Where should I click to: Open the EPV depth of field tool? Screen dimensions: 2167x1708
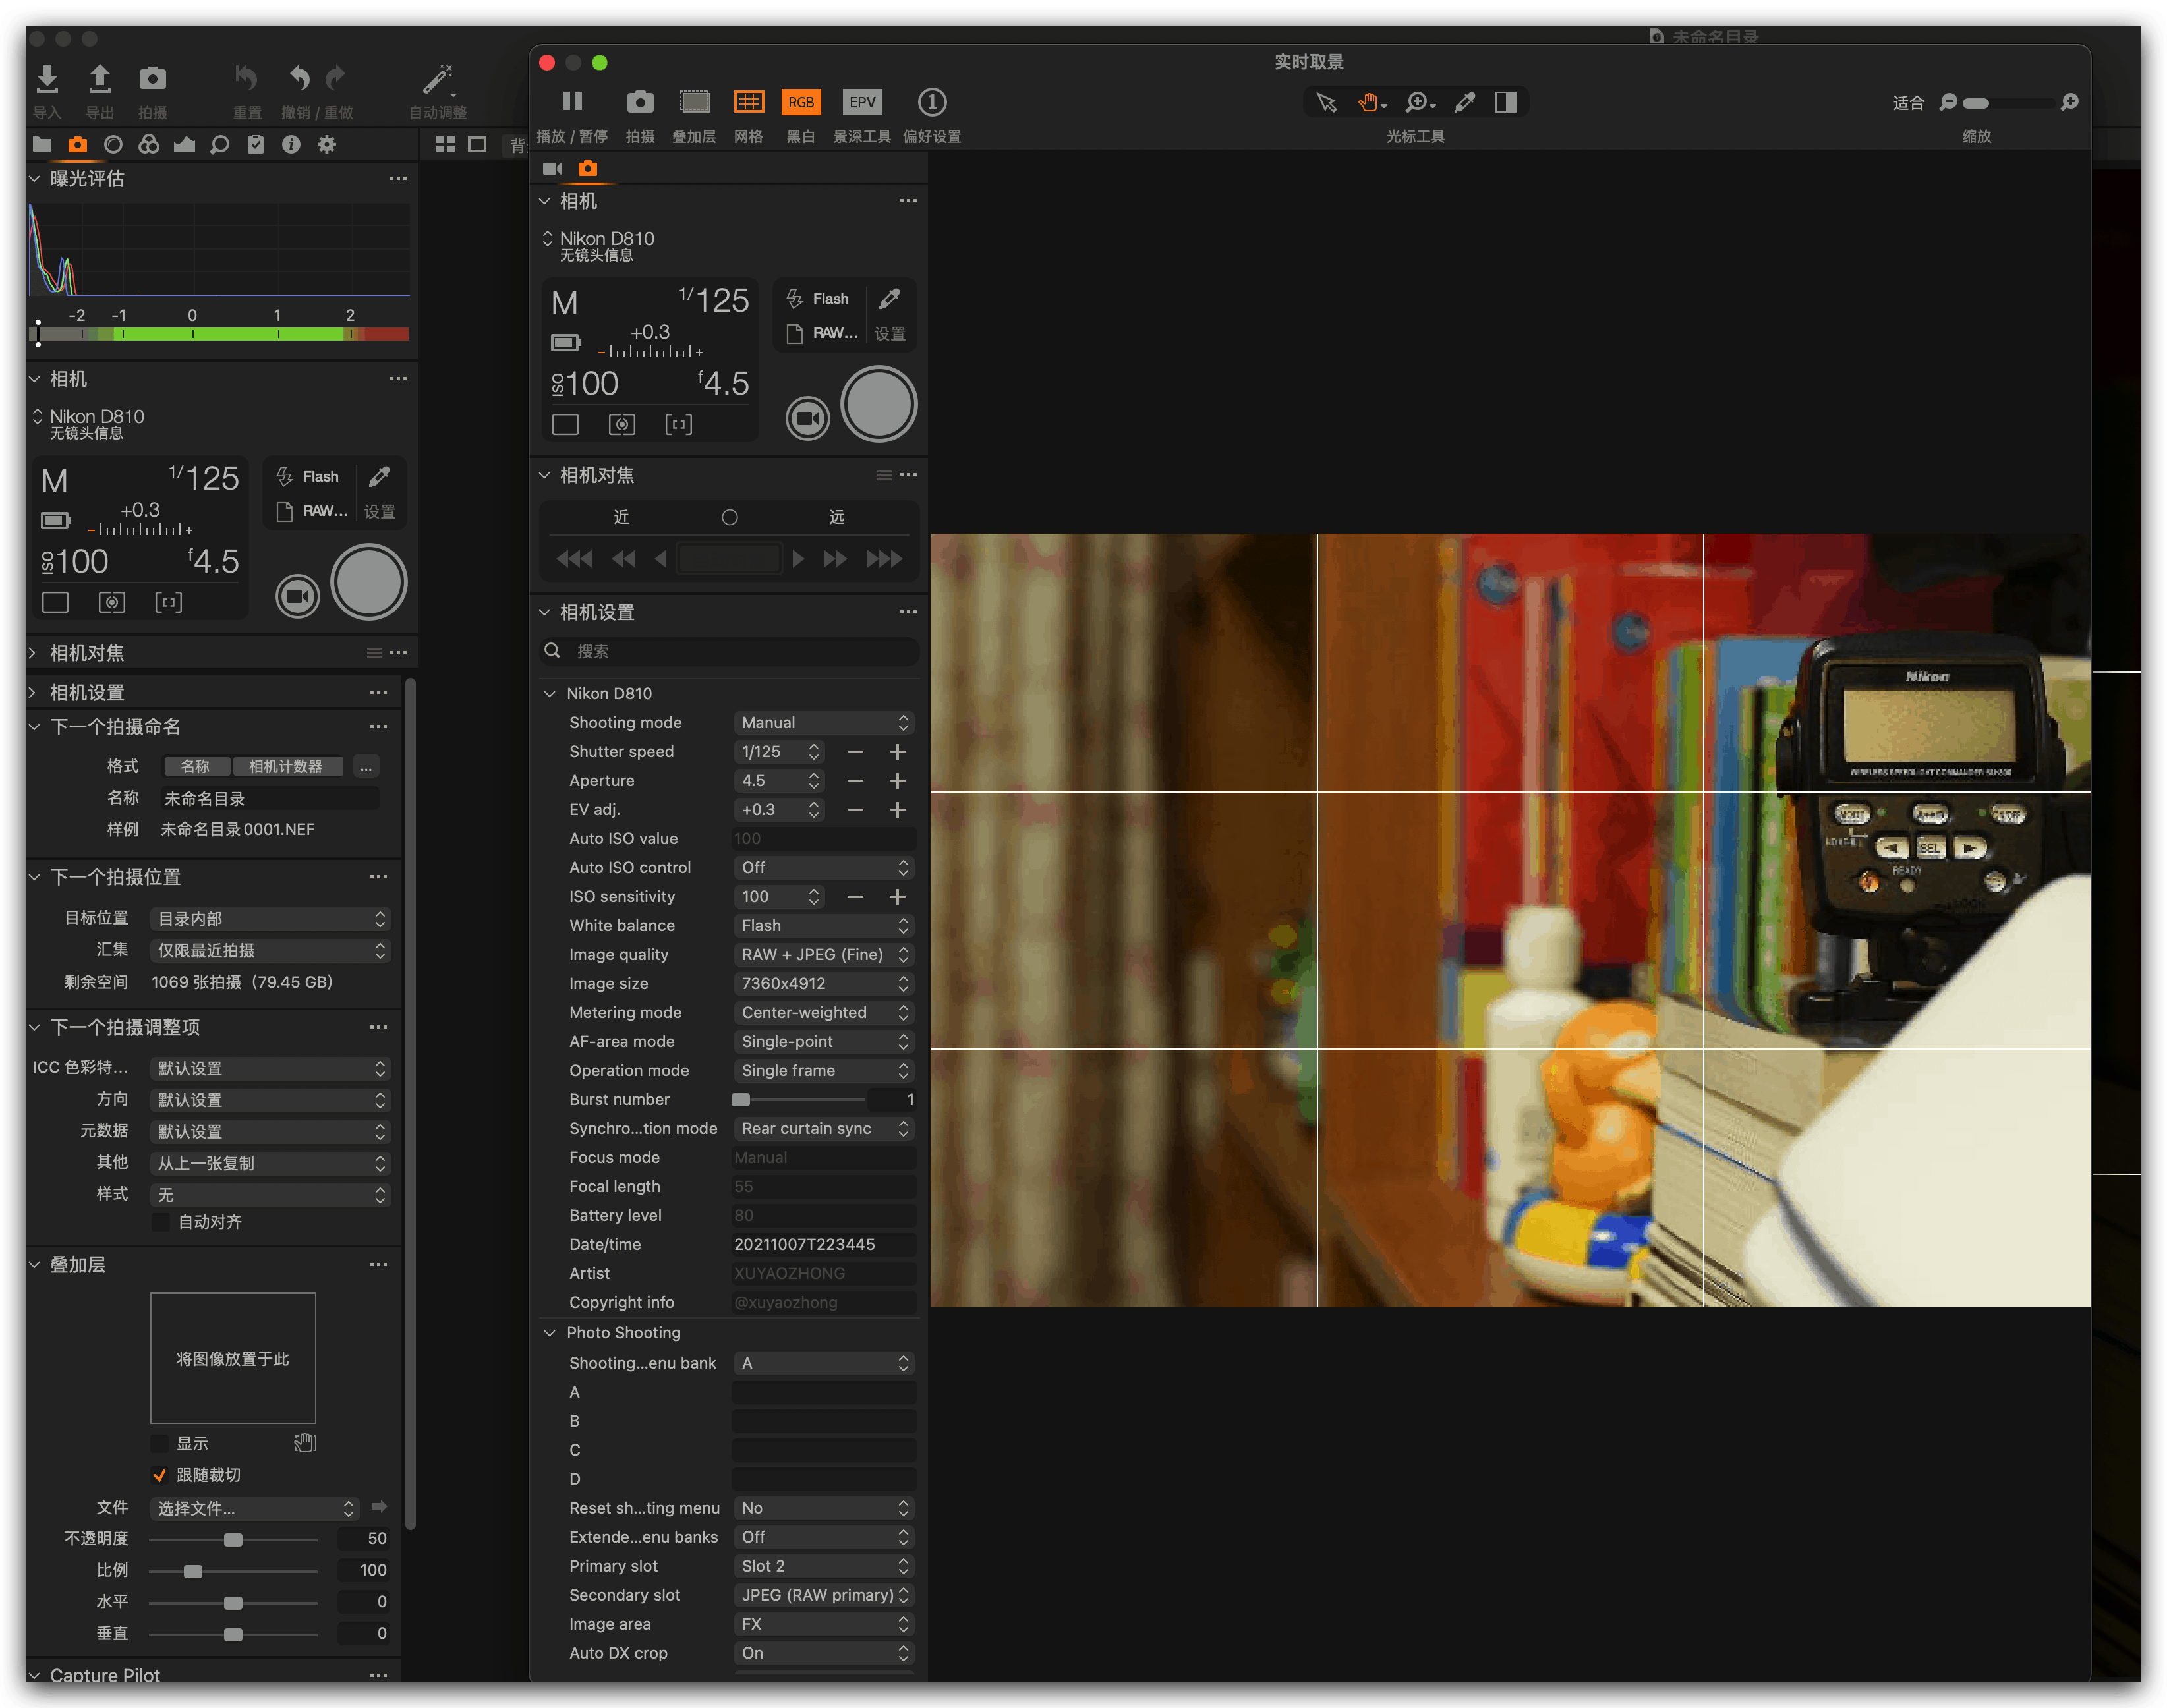pos(861,101)
